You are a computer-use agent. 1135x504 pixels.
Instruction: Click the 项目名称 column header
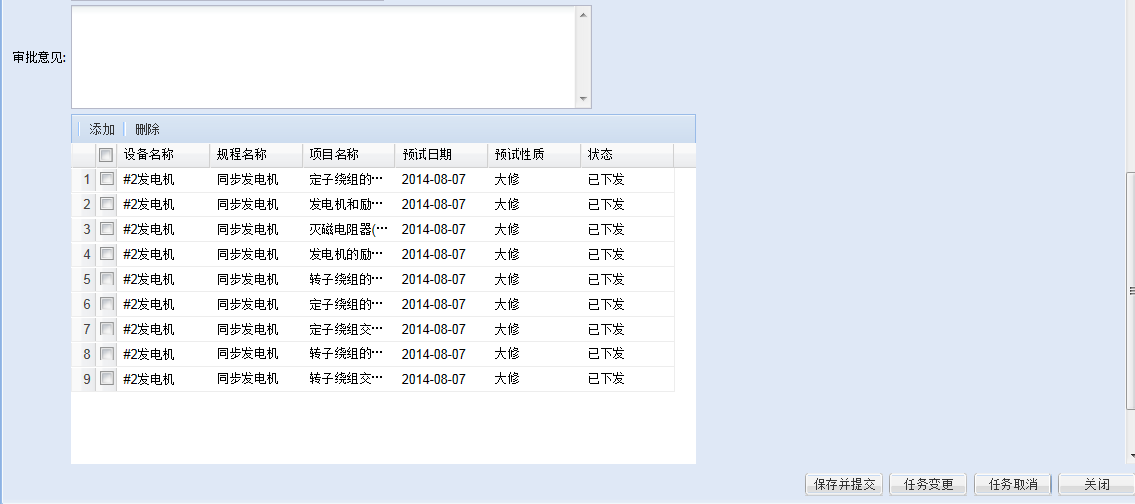334,155
